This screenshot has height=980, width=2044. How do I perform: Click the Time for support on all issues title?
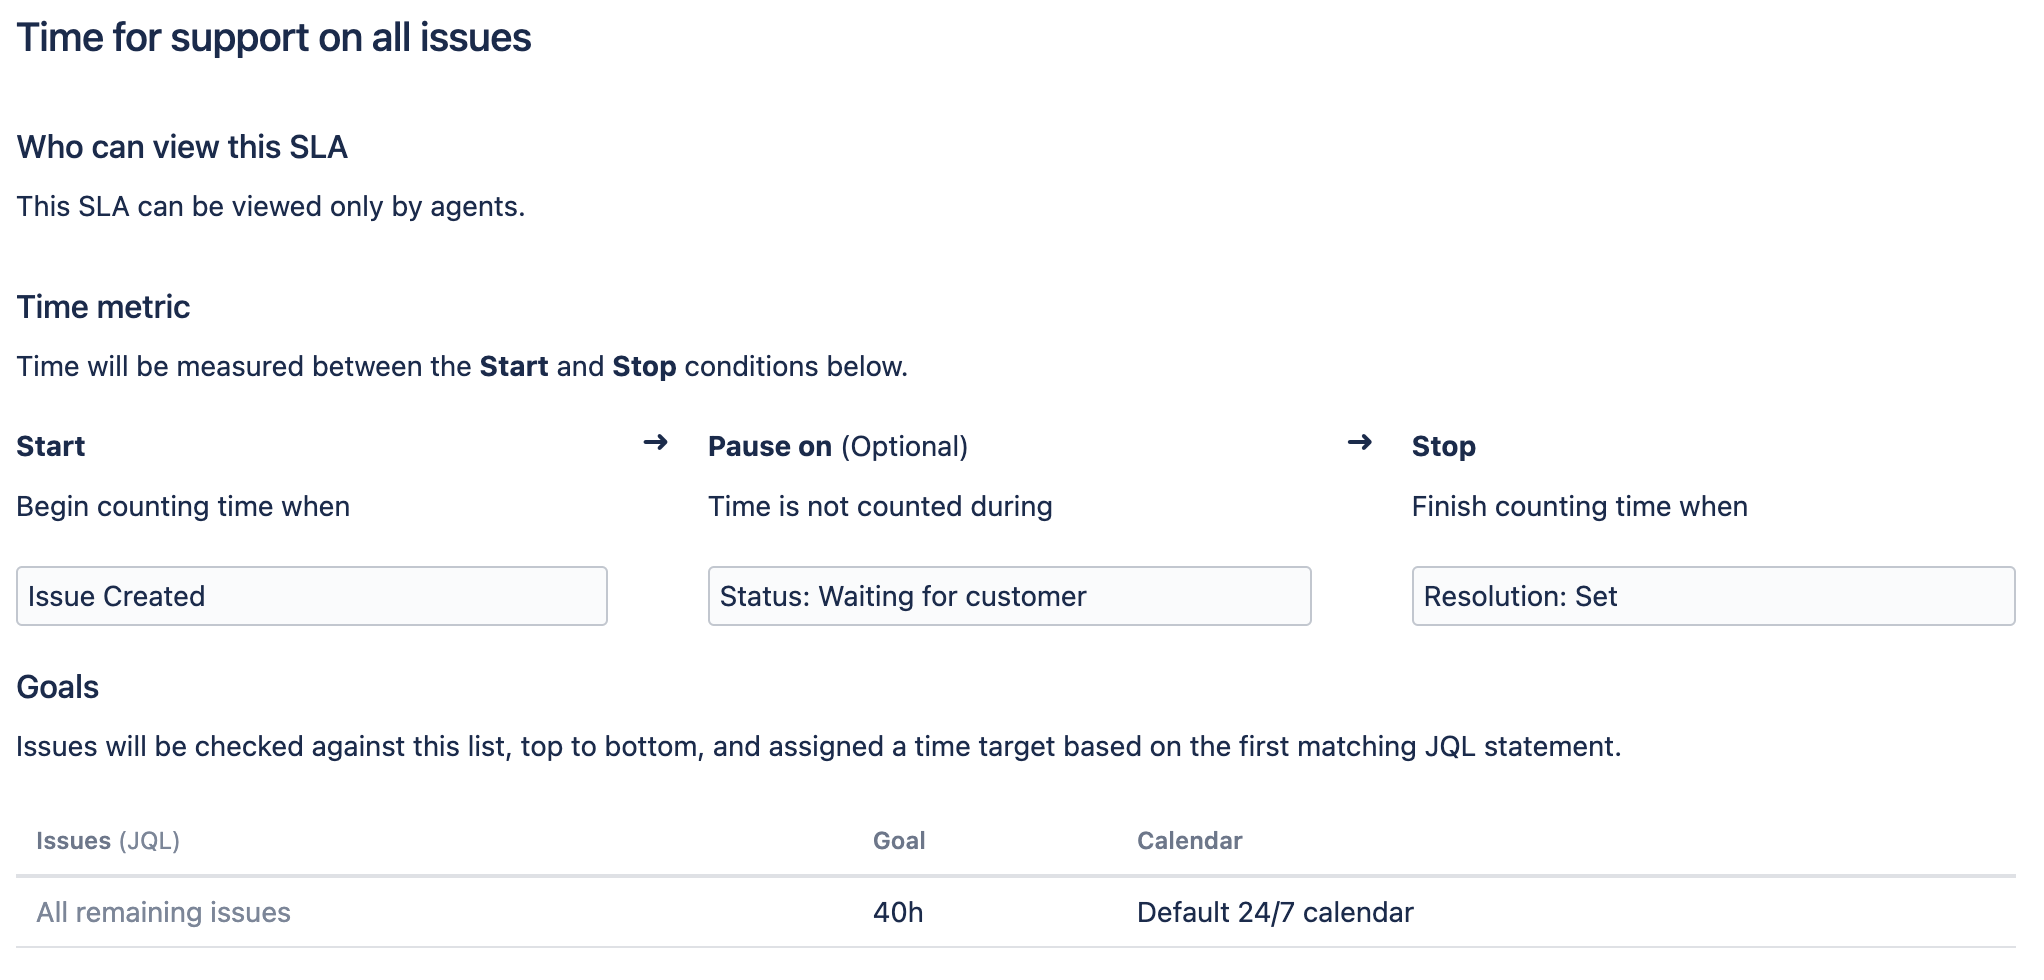click(274, 38)
